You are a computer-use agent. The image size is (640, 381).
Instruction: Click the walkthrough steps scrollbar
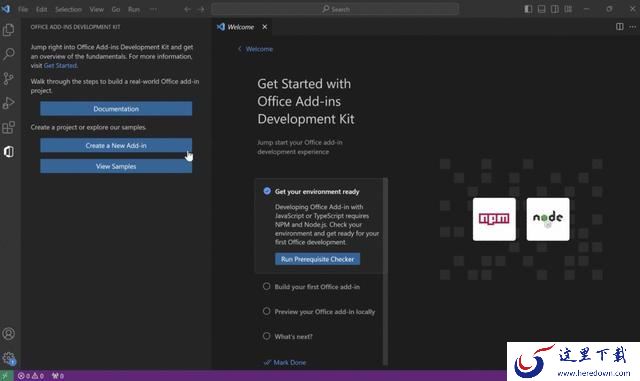[385, 272]
